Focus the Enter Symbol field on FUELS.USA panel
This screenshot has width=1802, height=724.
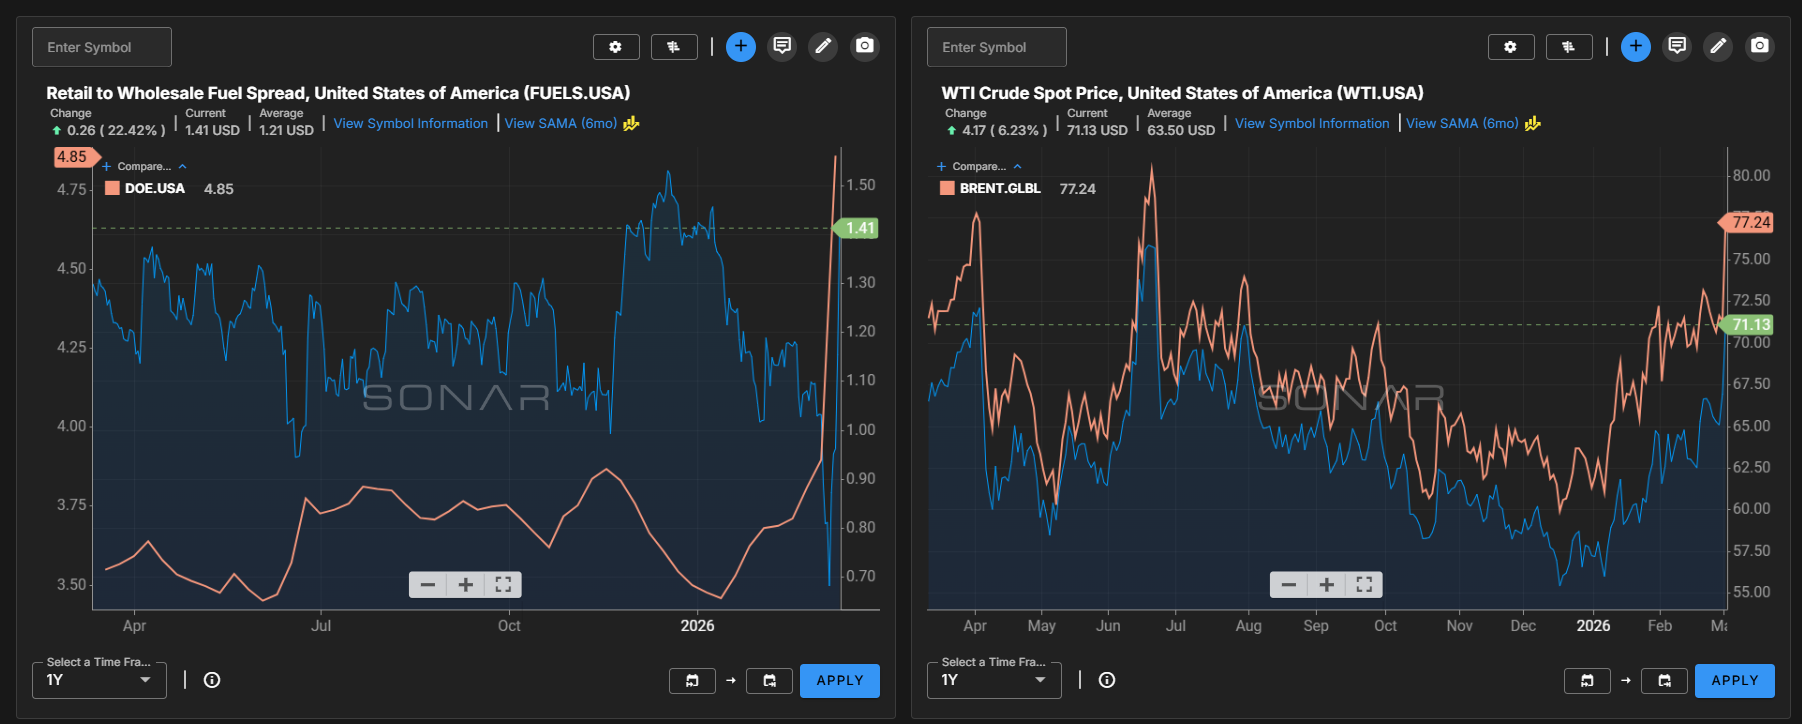click(102, 47)
